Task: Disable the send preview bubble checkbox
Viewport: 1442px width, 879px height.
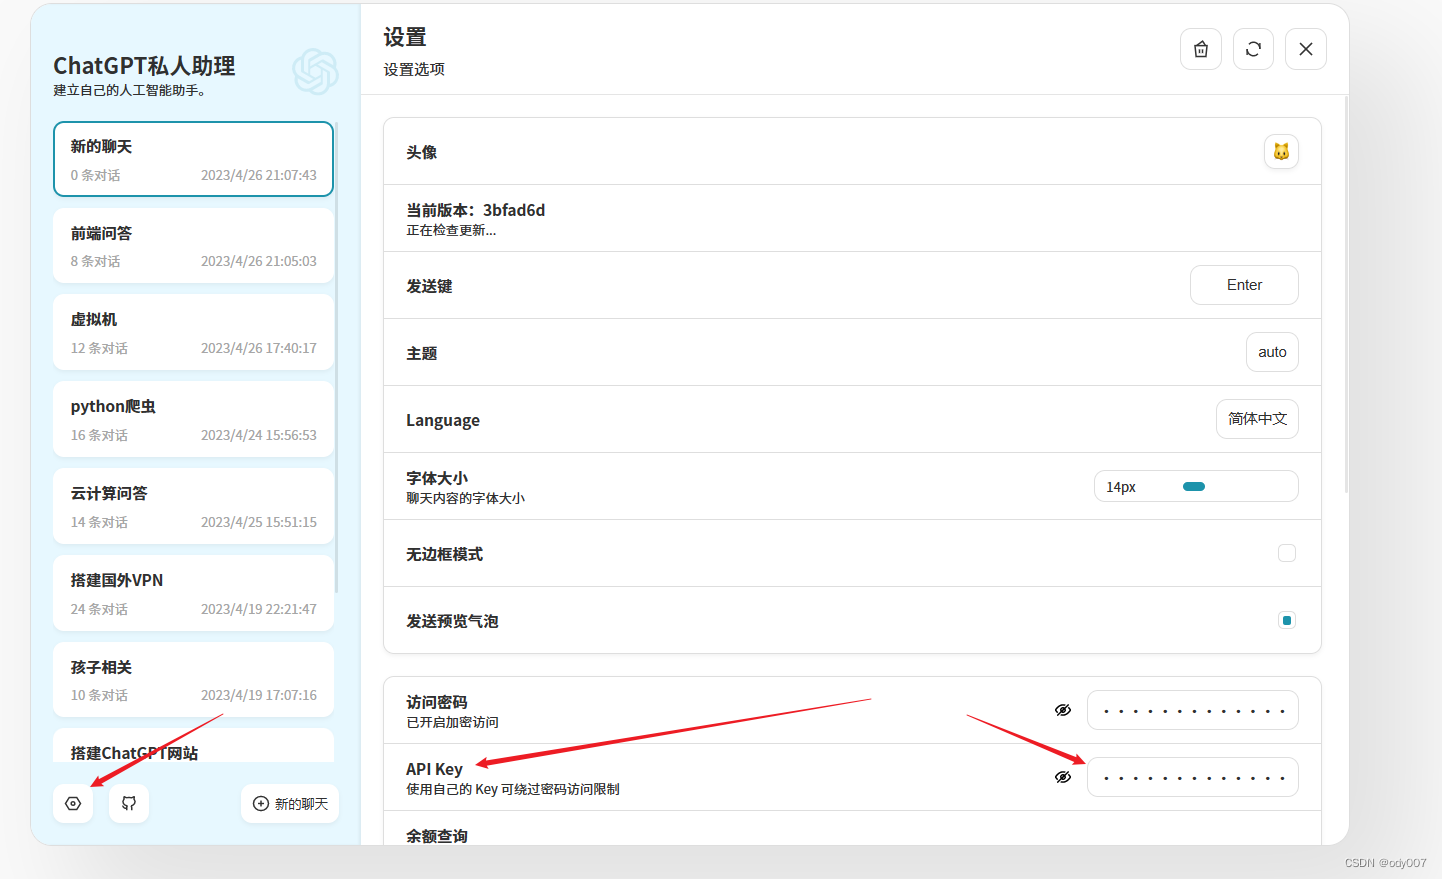Action: tap(1287, 620)
